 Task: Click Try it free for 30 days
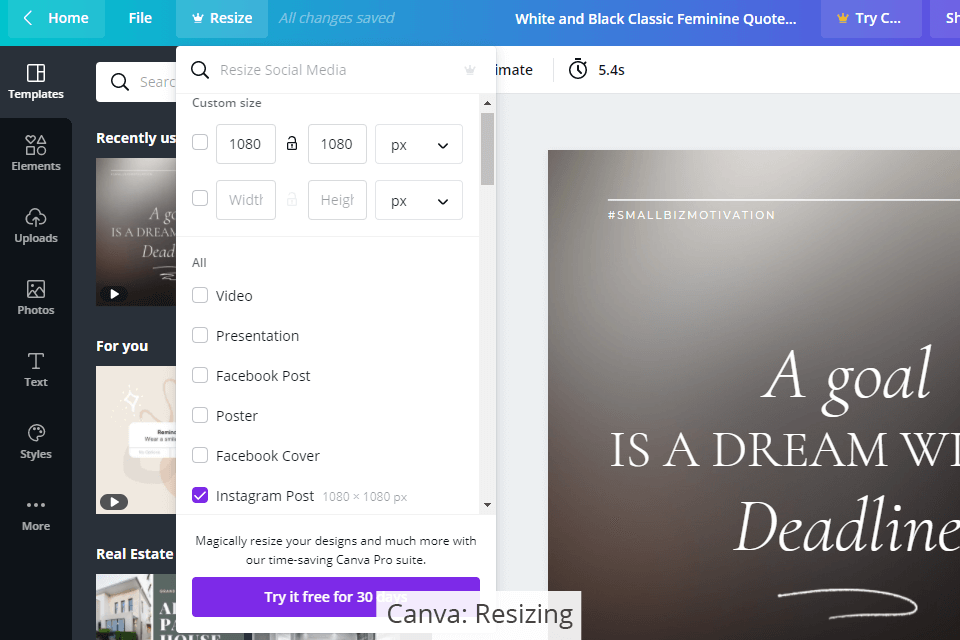pyautogui.click(x=336, y=597)
